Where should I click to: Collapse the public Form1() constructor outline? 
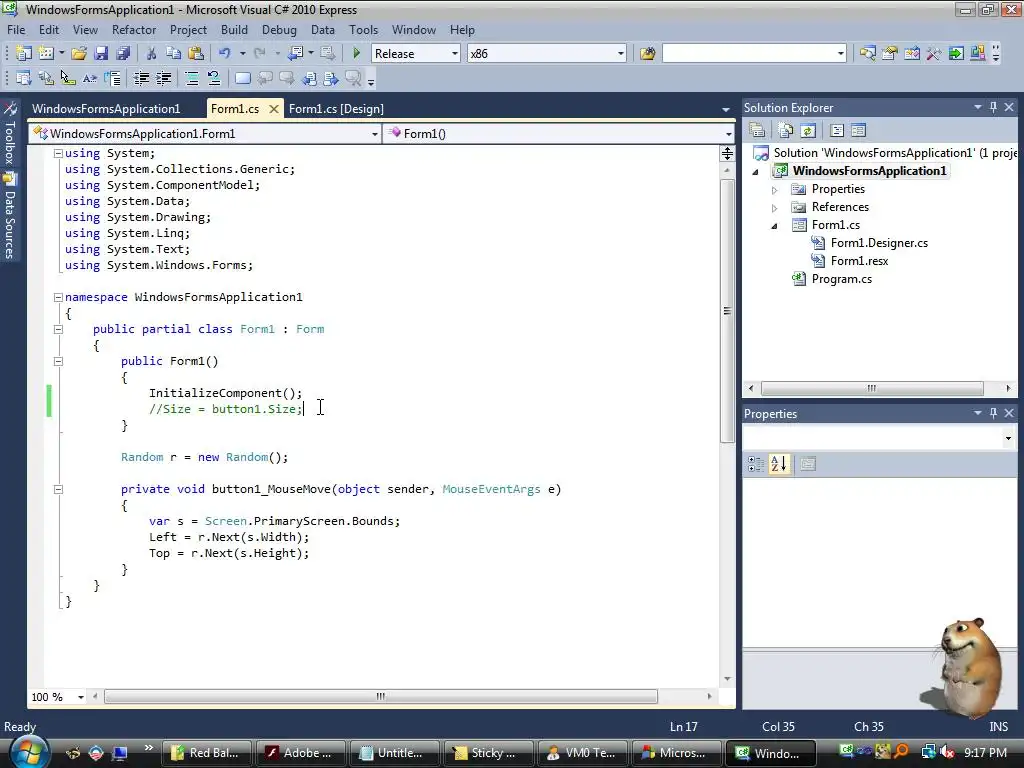pos(58,361)
